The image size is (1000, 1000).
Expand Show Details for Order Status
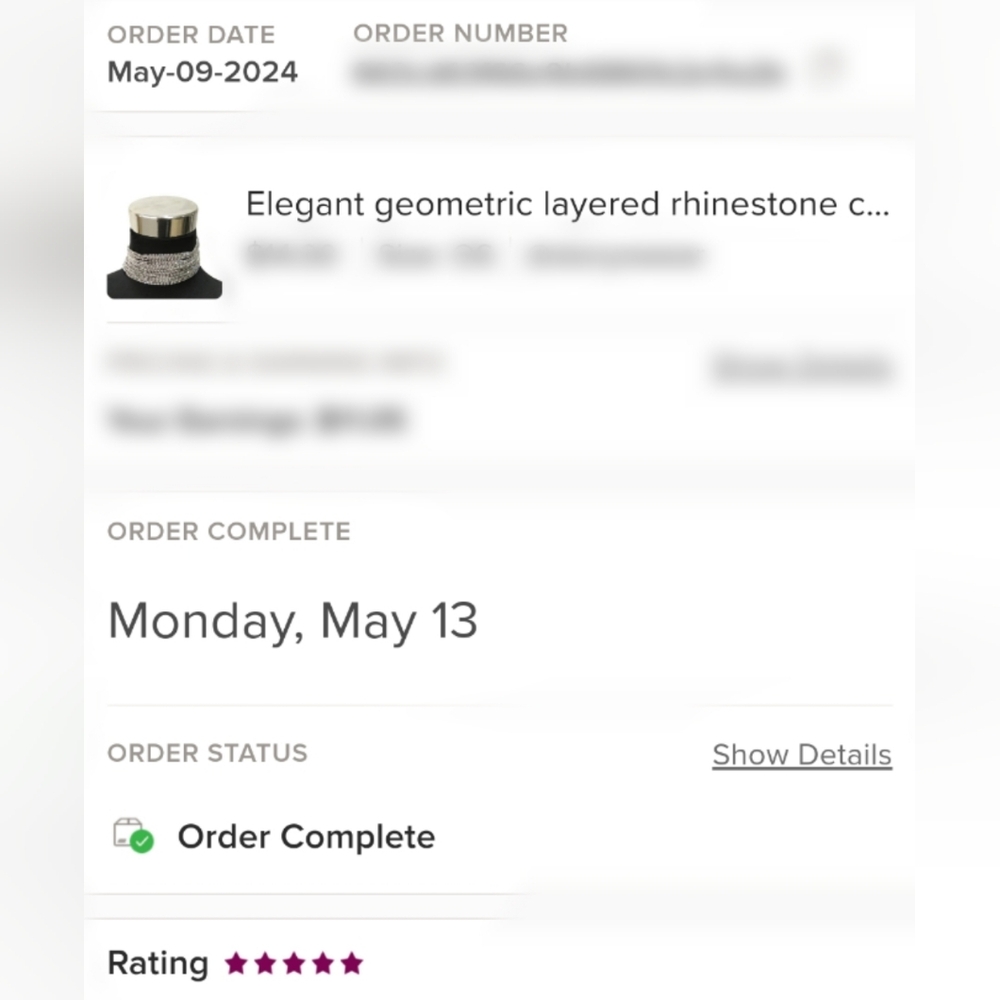tap(801, 755)
